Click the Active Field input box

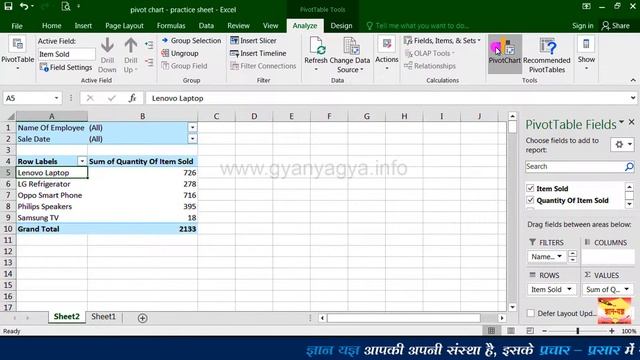click(67, 54)
